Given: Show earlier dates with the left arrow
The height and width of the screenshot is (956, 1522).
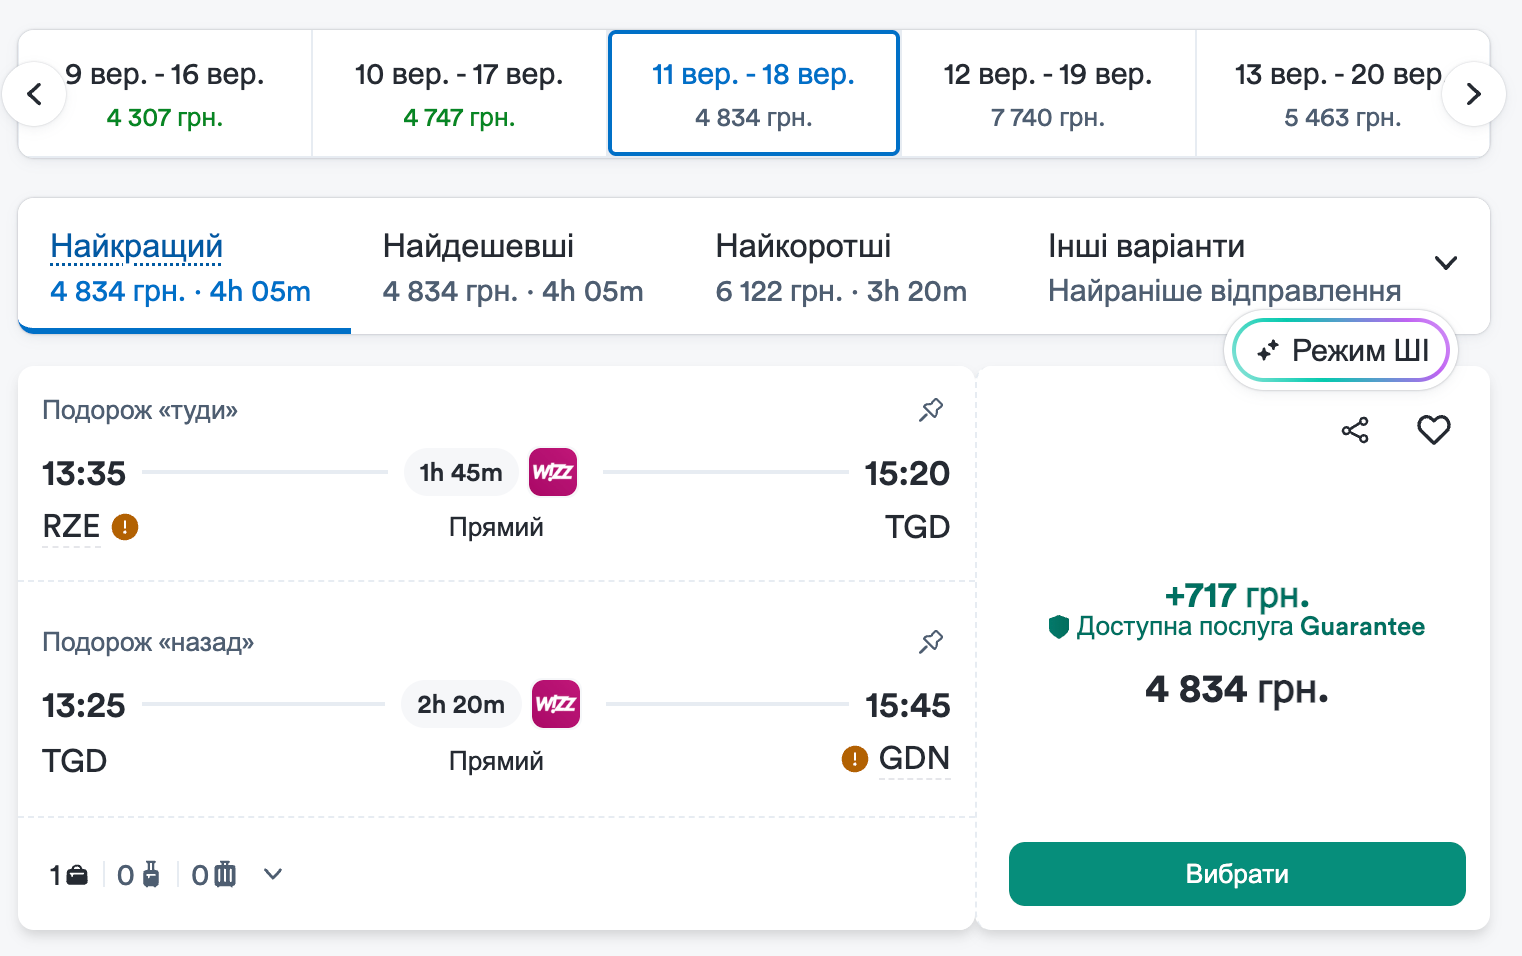Looking at the screenshot, I should click(x=34, y=94).
